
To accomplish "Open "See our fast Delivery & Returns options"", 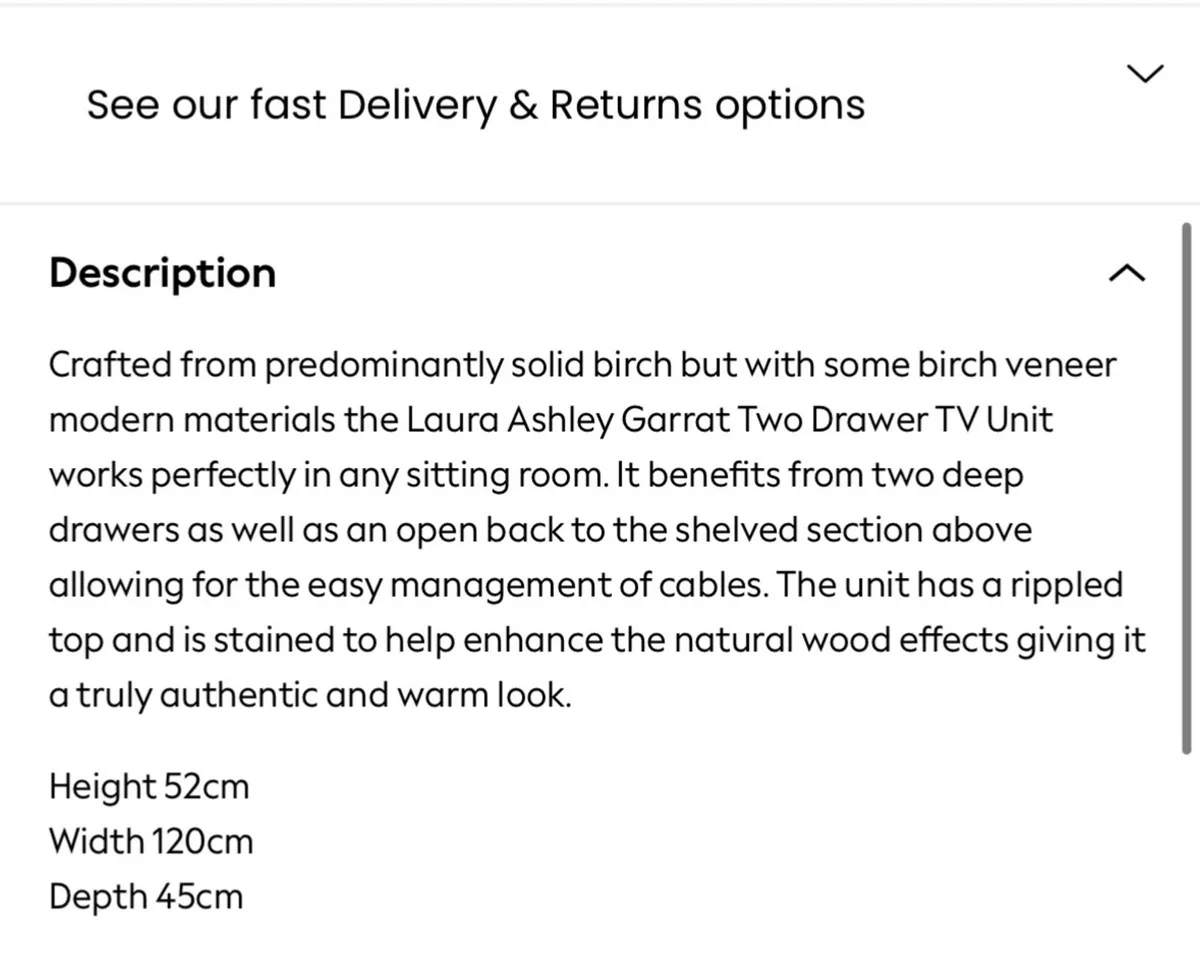I will 475,104.
